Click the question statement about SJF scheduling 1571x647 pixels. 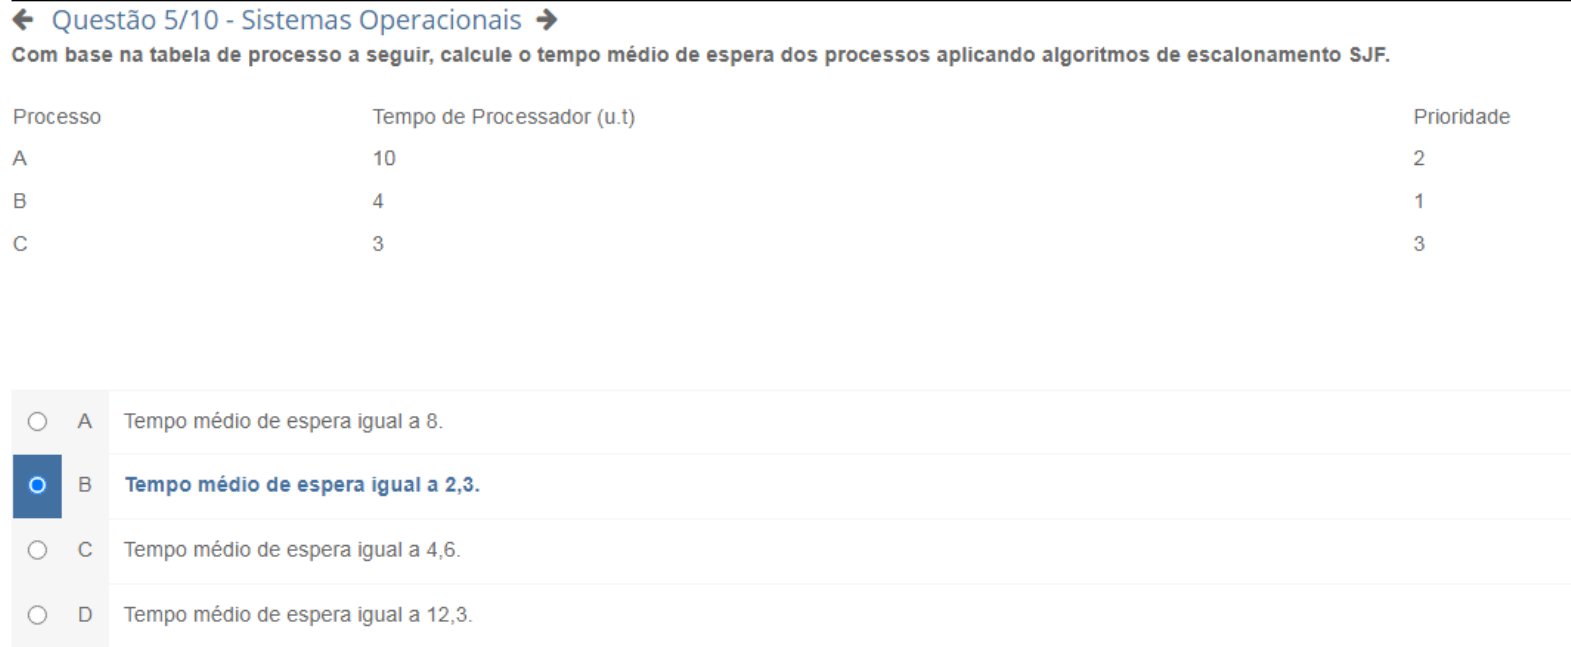[700, 55]
